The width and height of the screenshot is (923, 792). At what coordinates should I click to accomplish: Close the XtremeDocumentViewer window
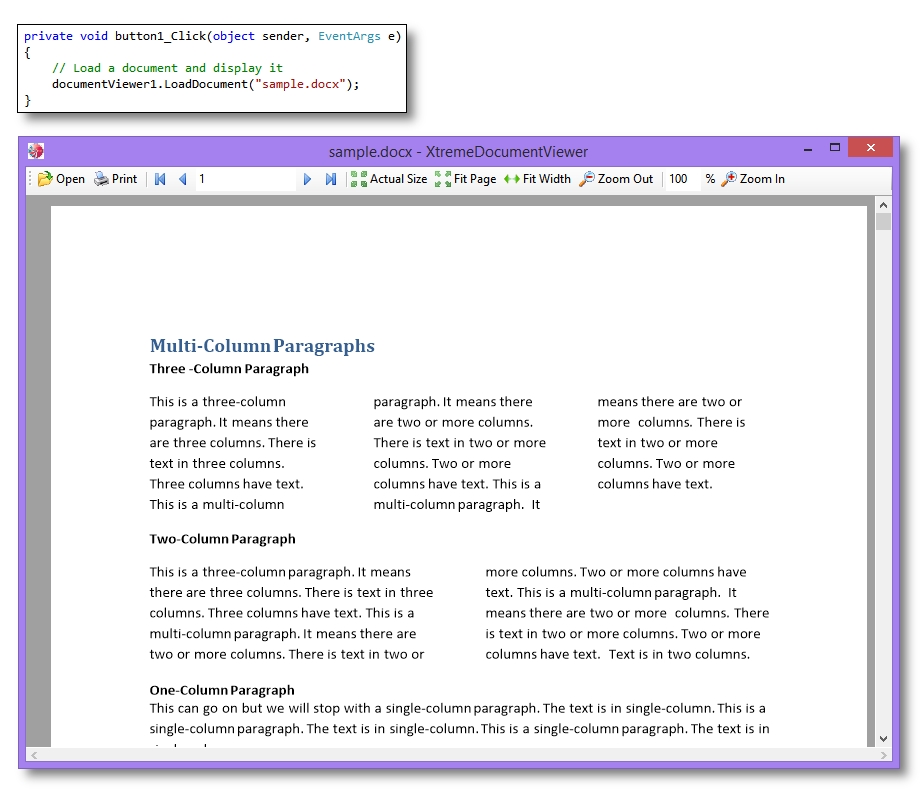[x=871, y=147]
